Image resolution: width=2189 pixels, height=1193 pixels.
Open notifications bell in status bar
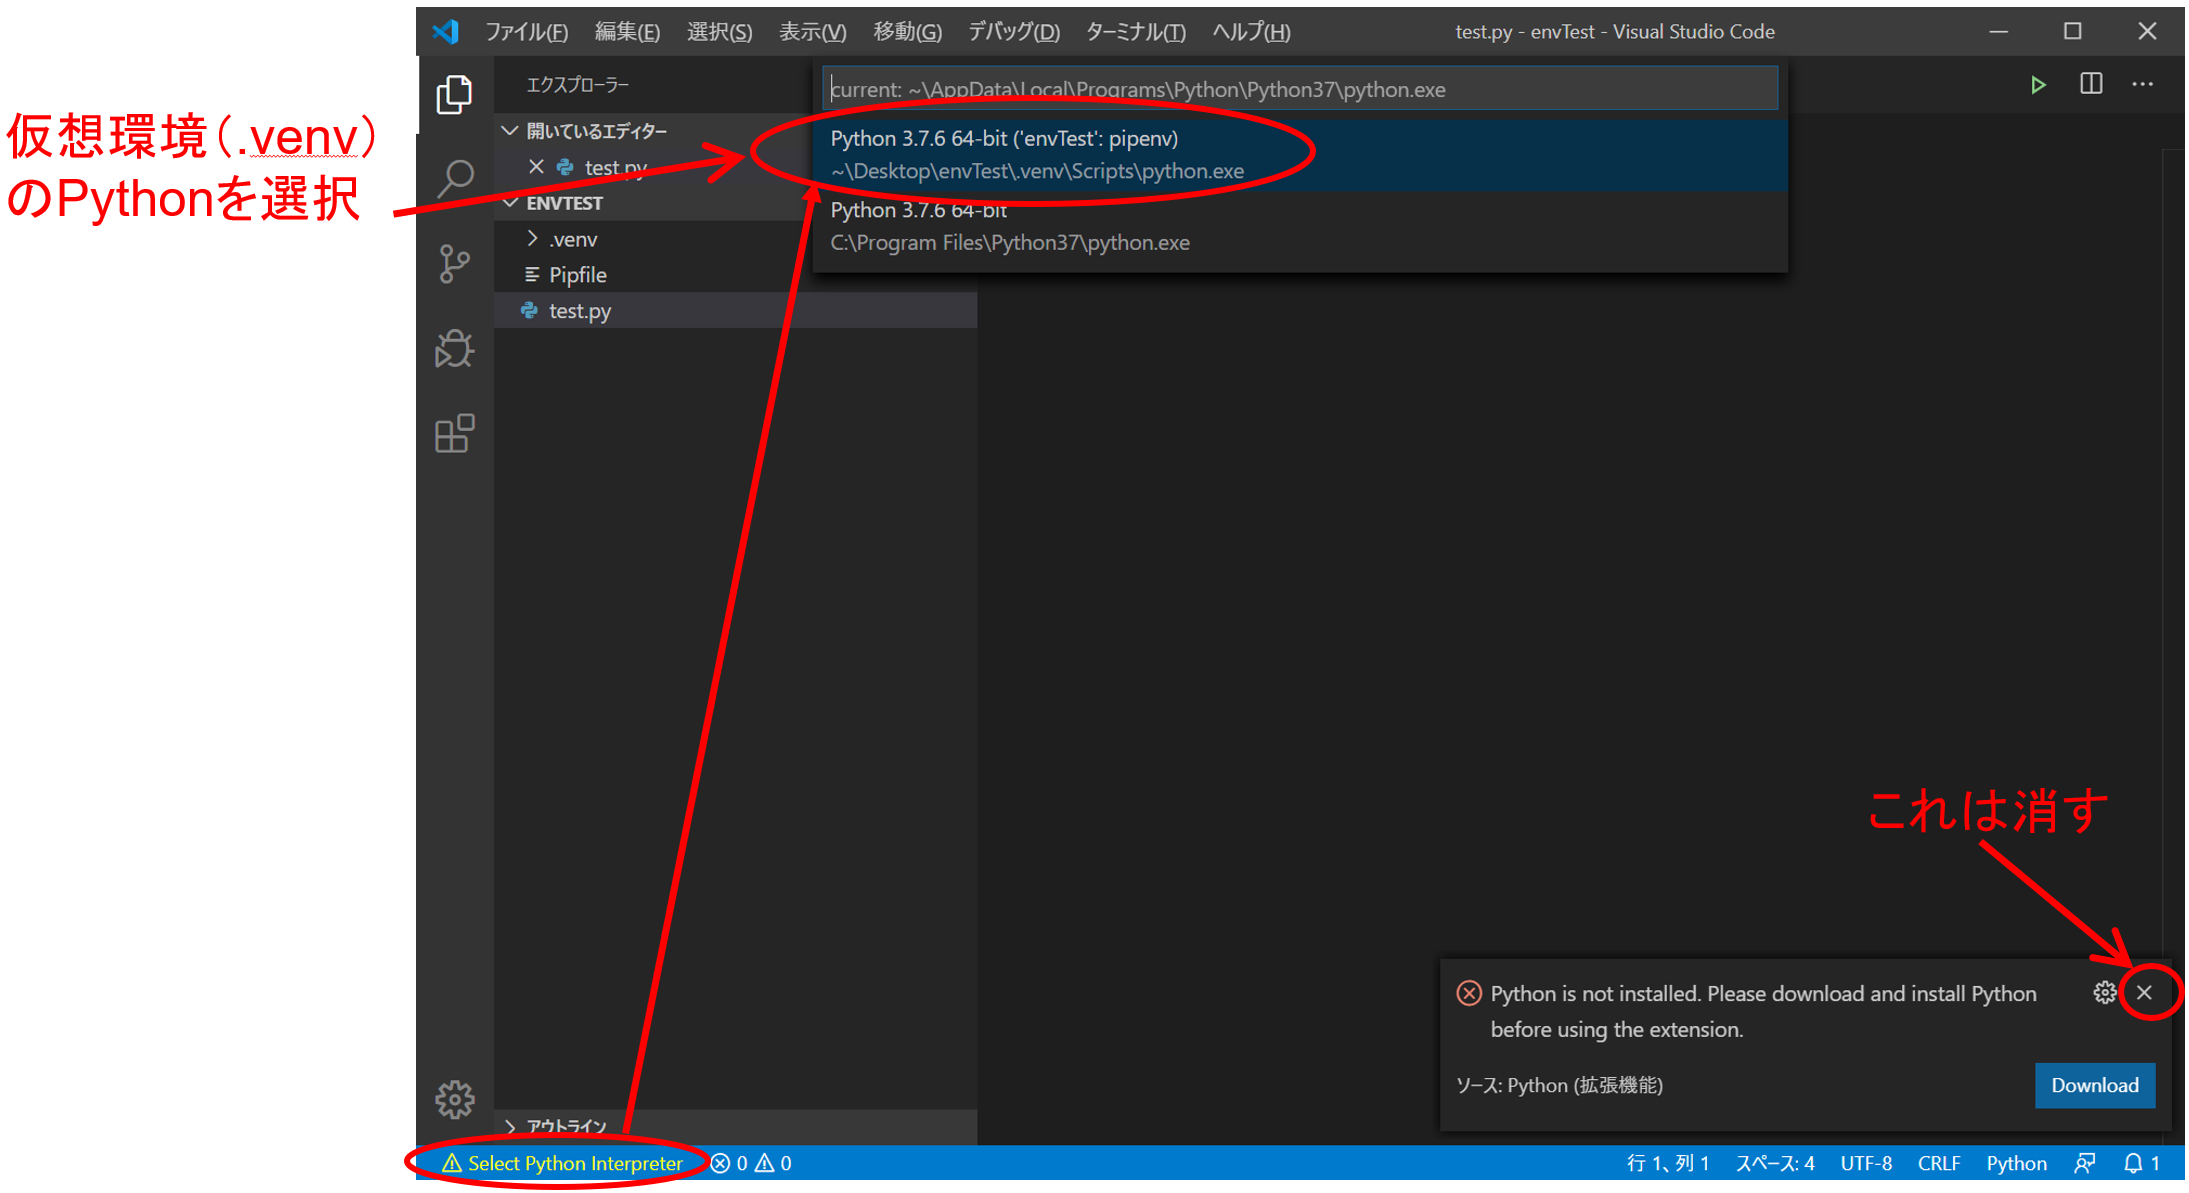[2142, 1163]
